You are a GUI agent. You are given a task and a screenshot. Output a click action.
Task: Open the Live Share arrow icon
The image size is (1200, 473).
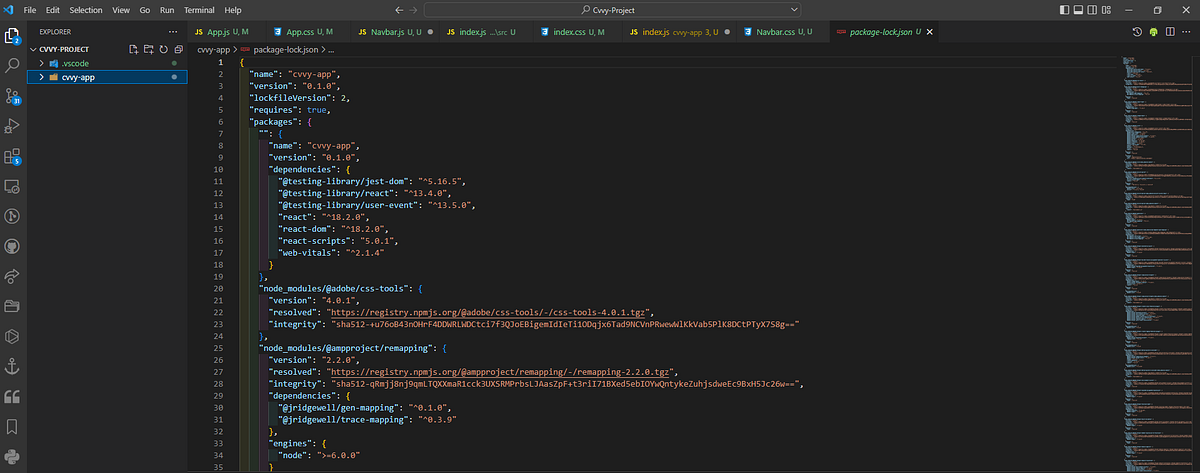[13, 275]
